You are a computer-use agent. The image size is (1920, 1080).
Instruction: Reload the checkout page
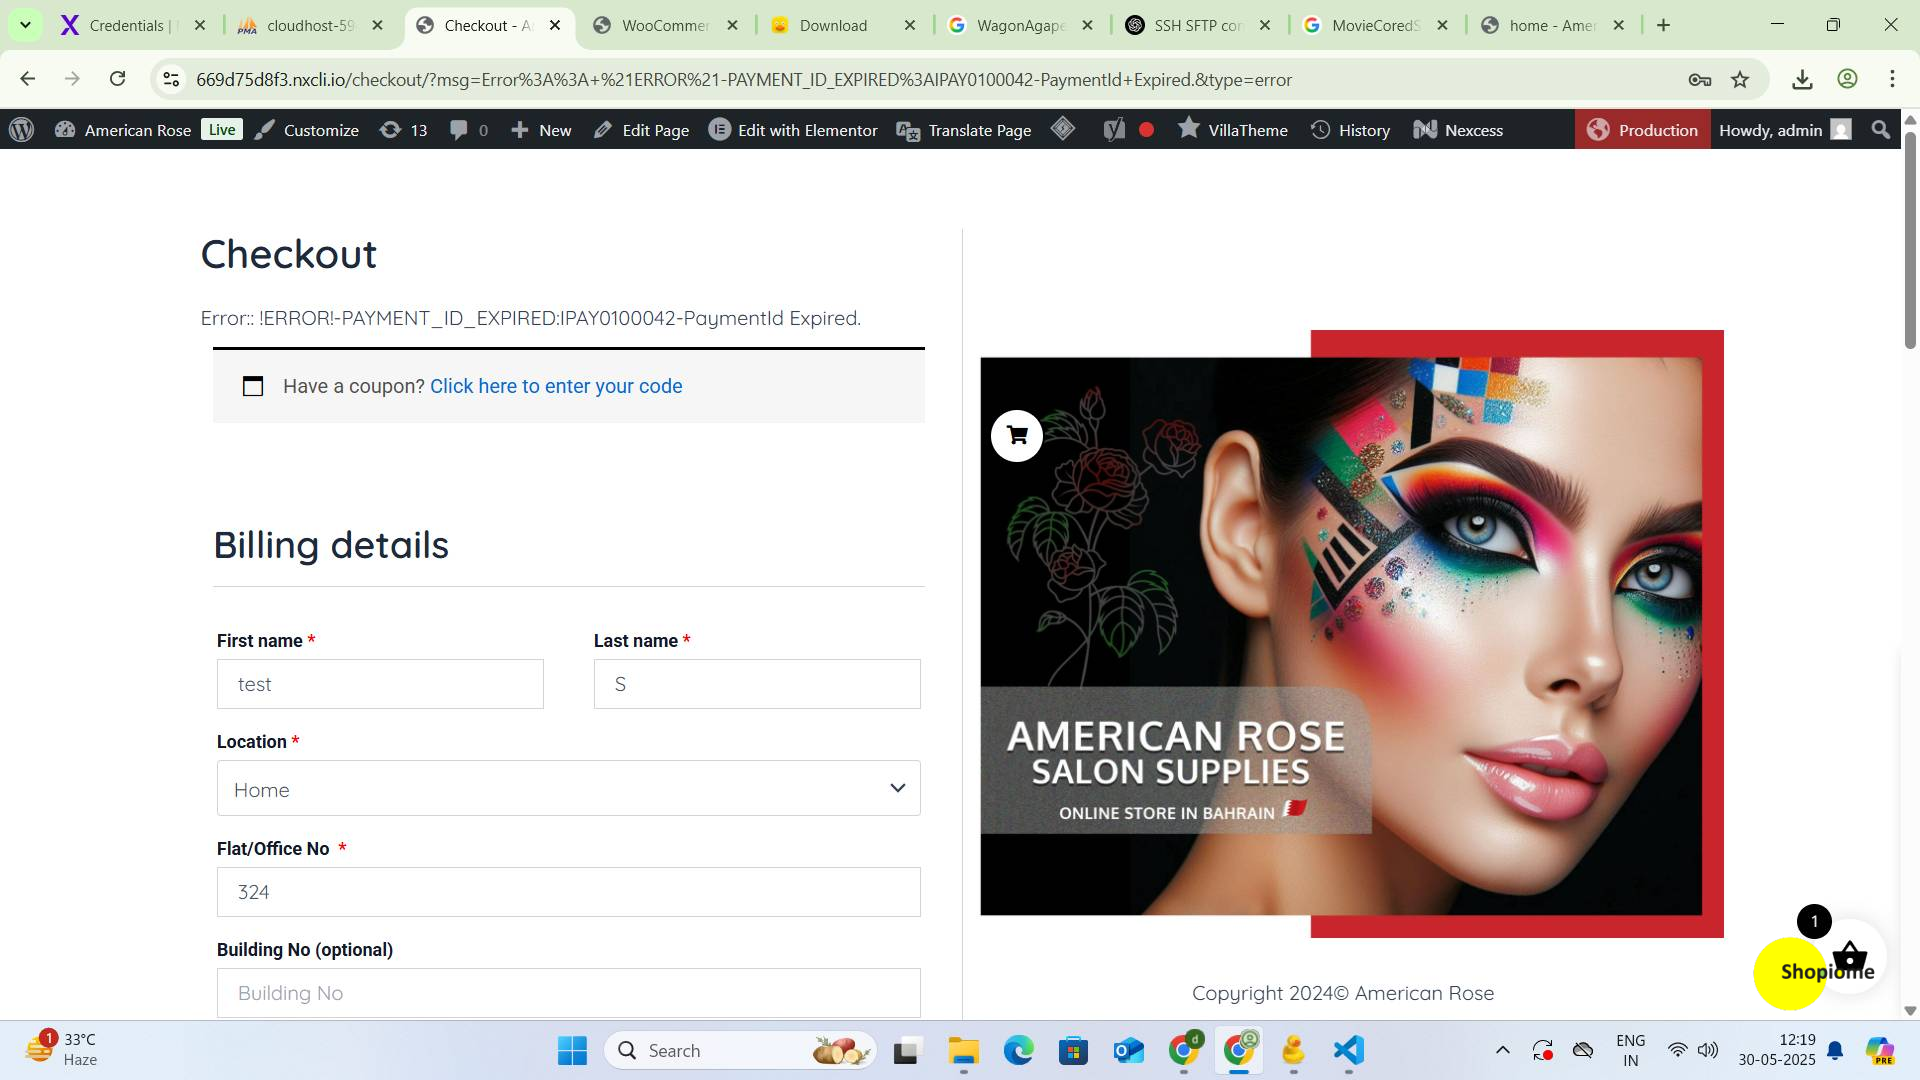coord(118,79)
